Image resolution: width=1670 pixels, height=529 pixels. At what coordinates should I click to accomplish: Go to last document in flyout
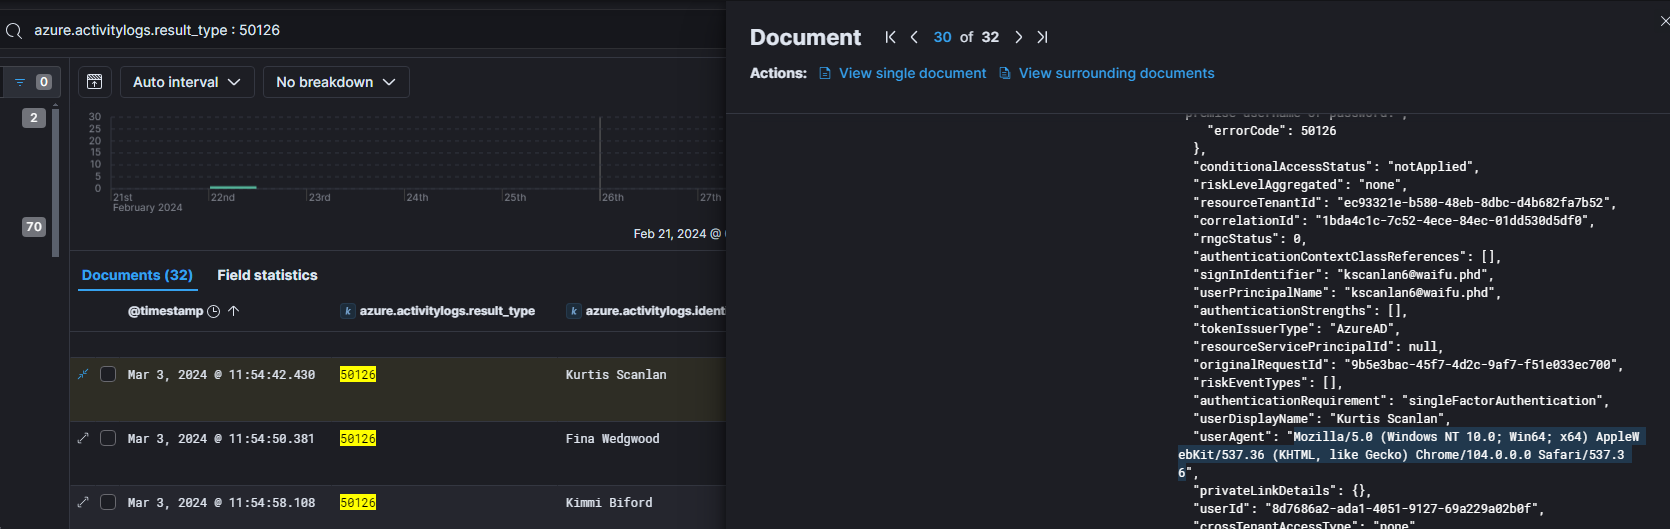click(x=1042, y=37)
